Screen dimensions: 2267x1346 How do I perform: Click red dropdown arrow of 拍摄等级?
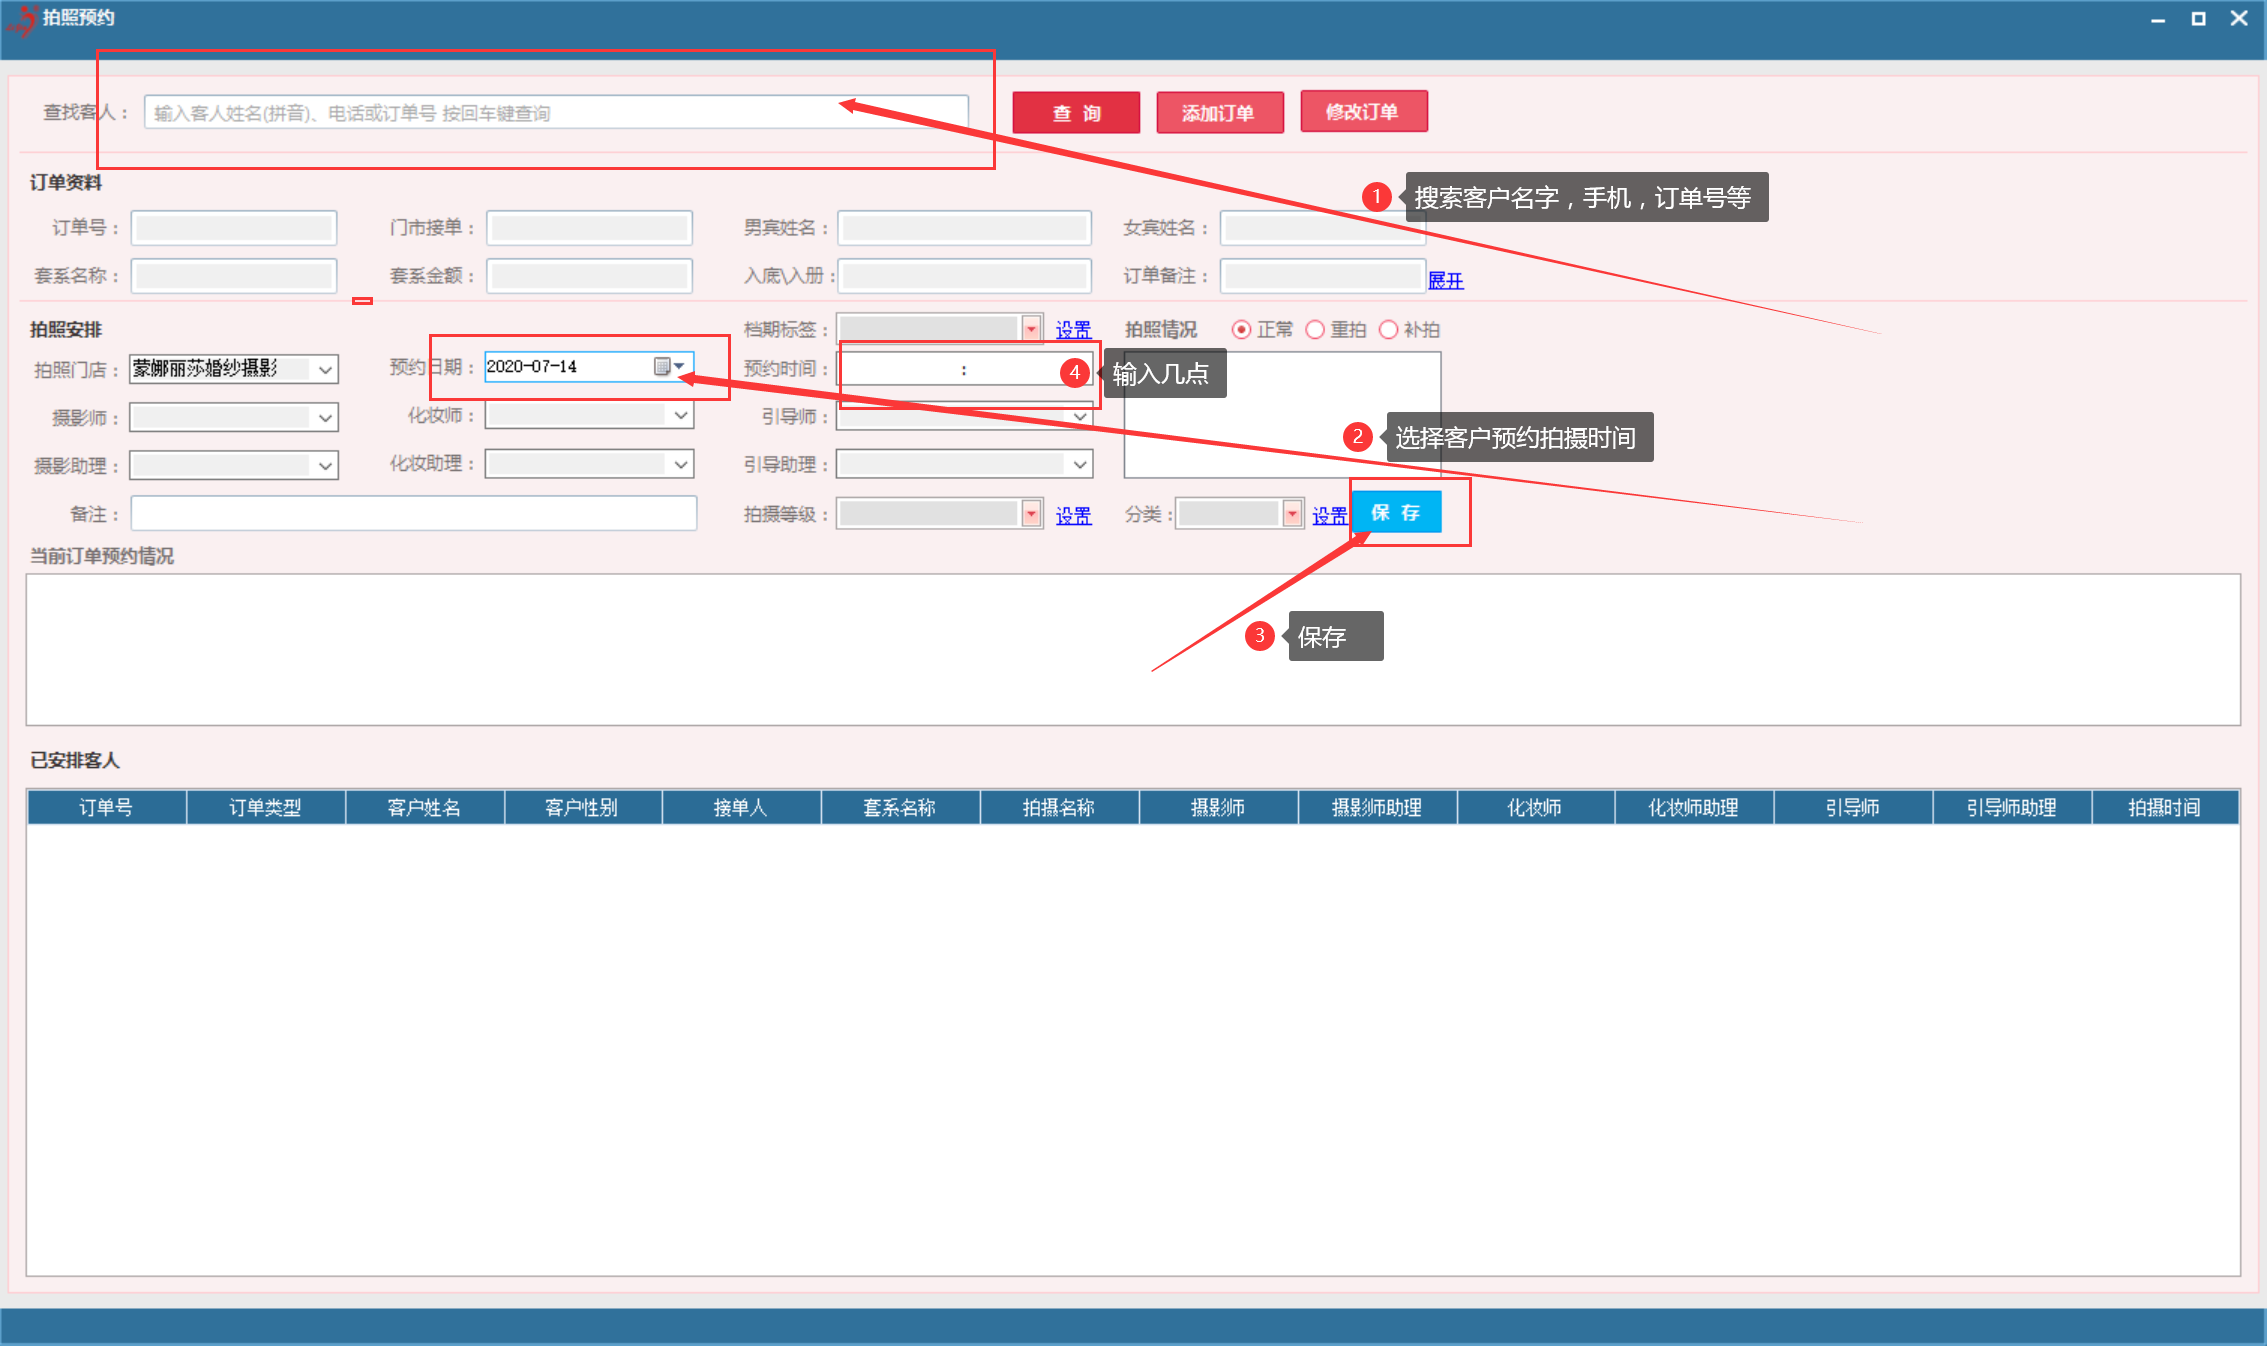click(x=1031, y=514)
